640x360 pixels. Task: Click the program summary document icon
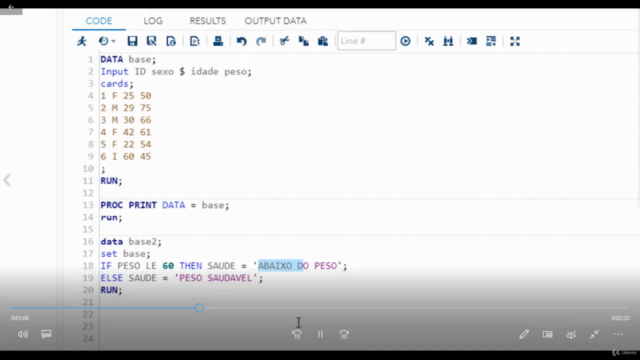pyautogui.click(x=171, y=41)
